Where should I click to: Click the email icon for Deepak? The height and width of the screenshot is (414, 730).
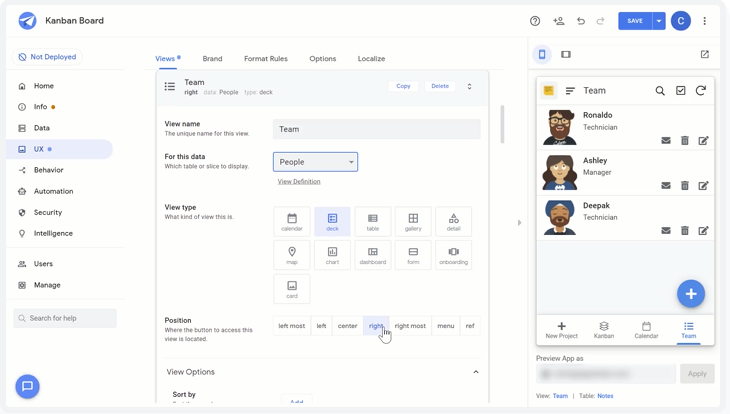(666, 231)
